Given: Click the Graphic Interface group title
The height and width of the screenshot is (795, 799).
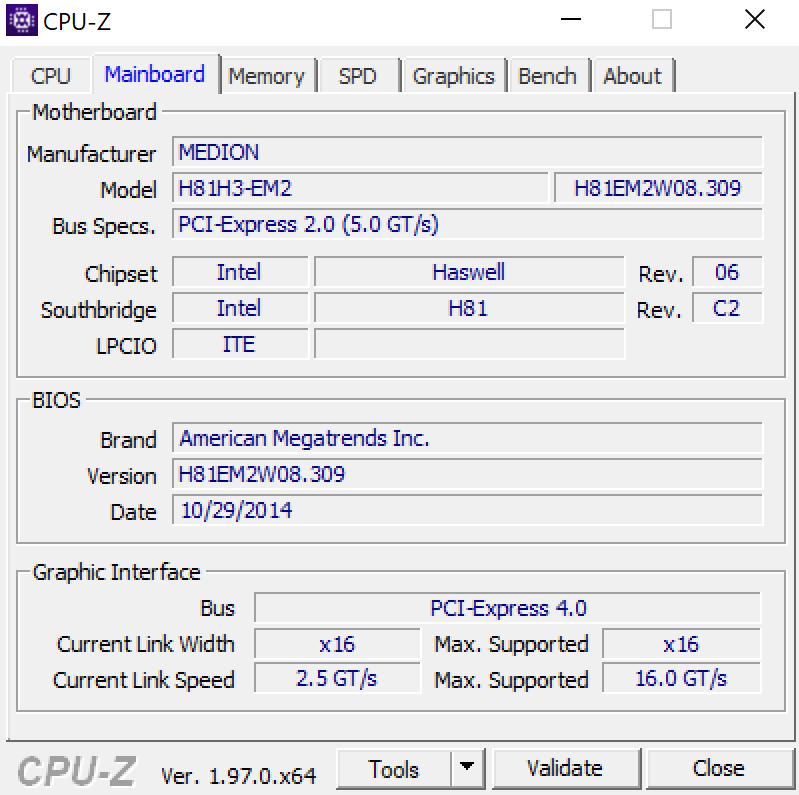Looking at the screenshot, I should [117, 572].
